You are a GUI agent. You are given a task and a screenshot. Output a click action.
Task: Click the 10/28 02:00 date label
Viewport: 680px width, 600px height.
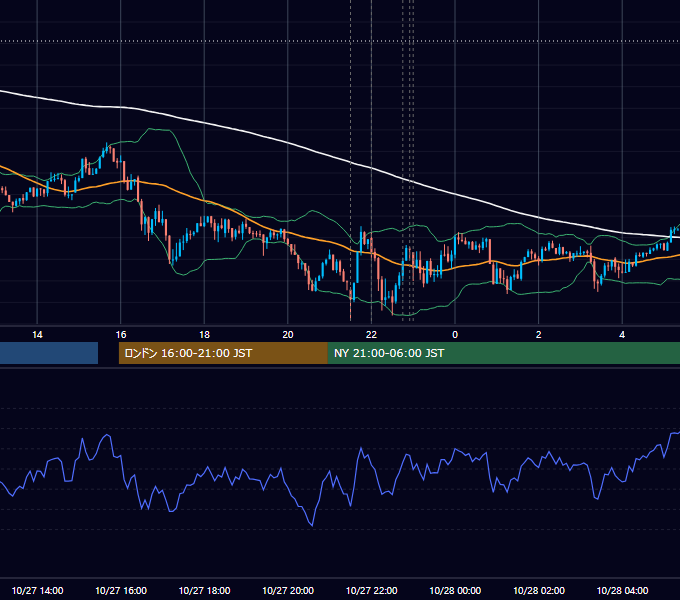point(539,590)
